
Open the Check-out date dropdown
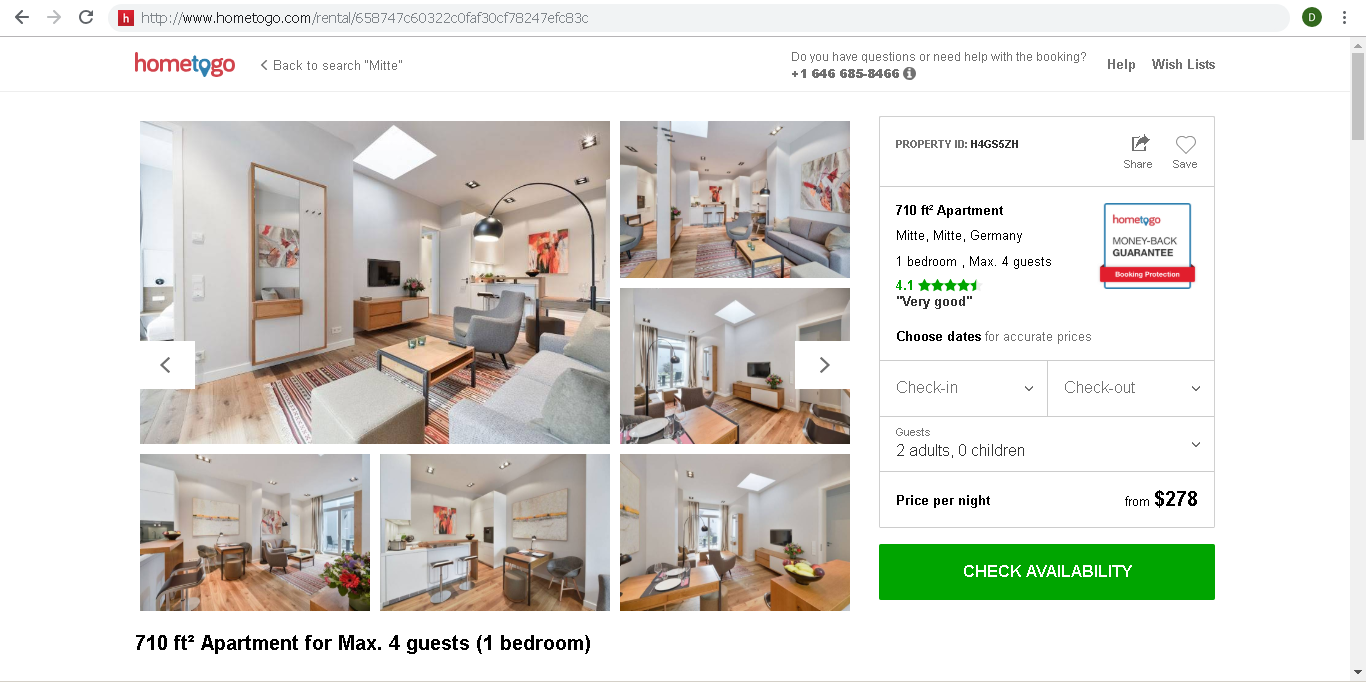1131,388
